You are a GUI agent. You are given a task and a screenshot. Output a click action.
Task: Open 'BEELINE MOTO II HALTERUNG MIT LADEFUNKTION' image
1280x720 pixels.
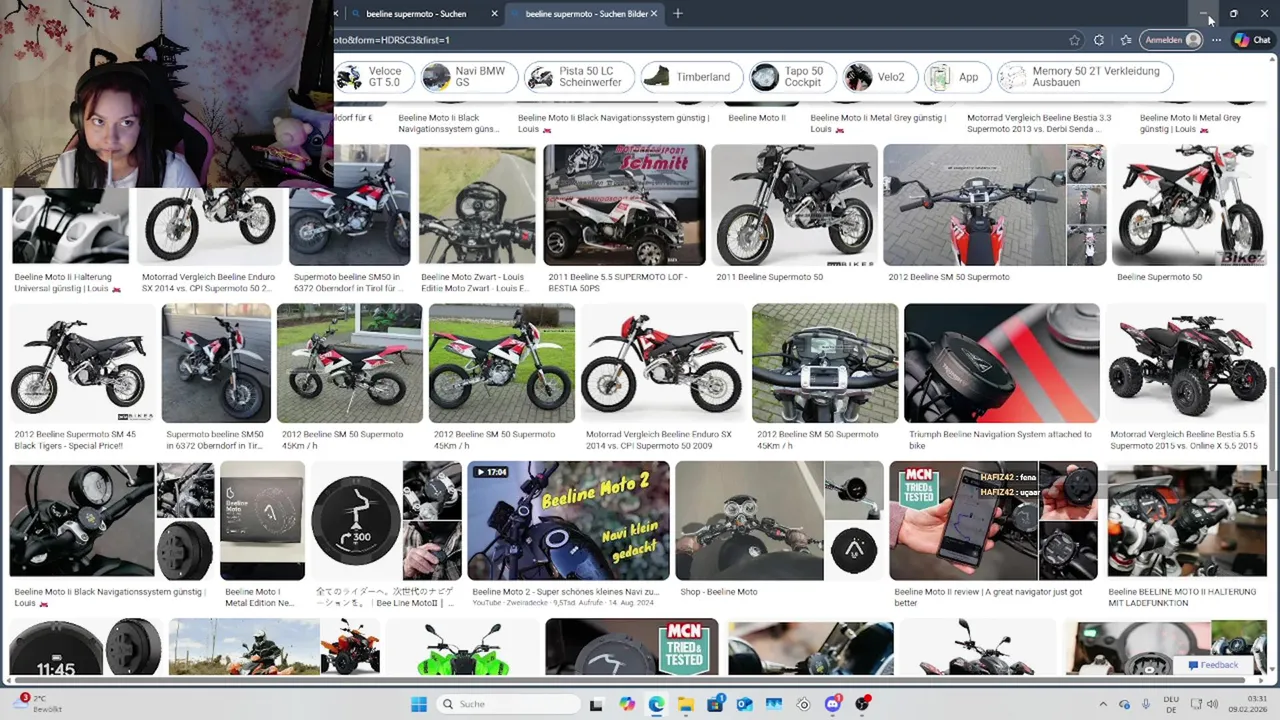point(1185,520)
